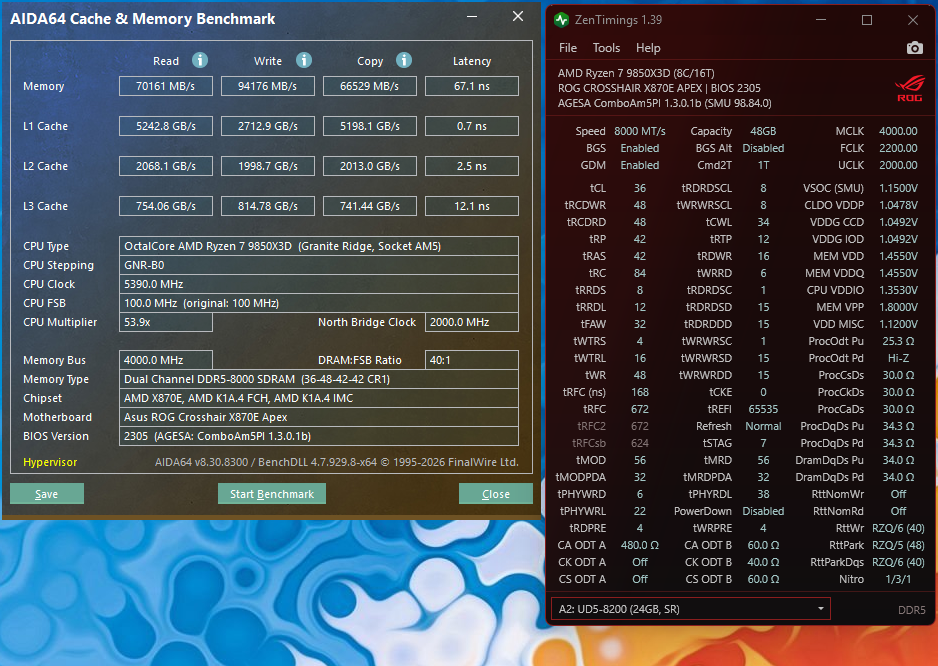Screen dimensions: 938x666
Task: Click Save button in AIDA64
Action: coord(47,494)
